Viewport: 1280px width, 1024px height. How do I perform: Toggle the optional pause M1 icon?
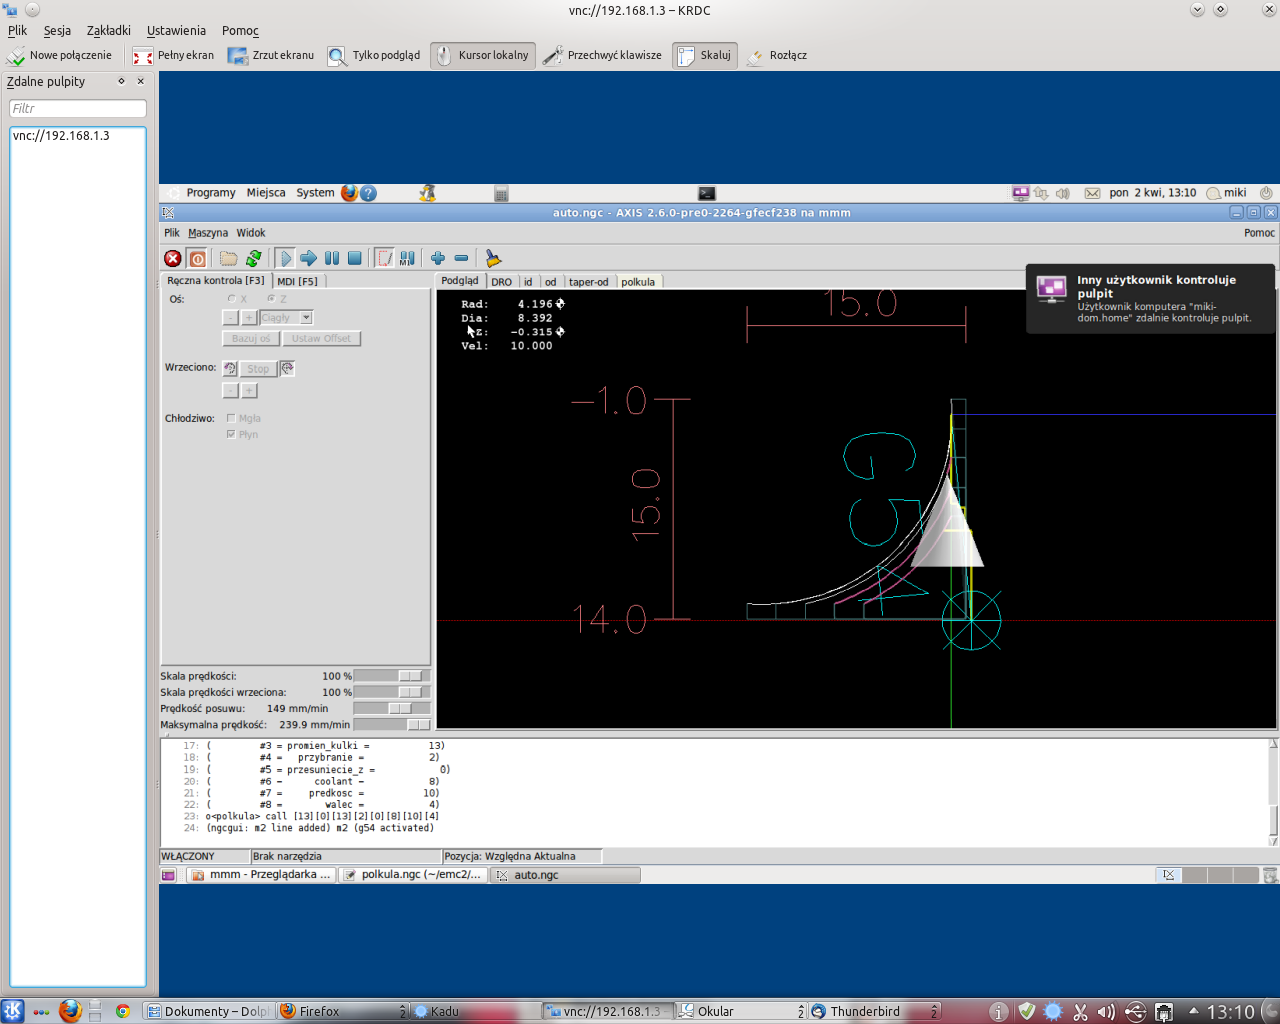click(x=407, y=258)
